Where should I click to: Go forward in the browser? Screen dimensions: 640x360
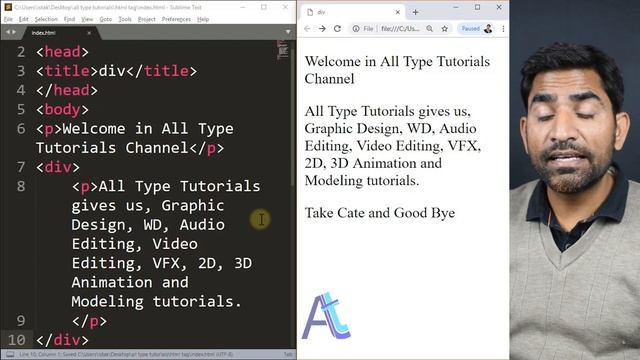(322, 29)
